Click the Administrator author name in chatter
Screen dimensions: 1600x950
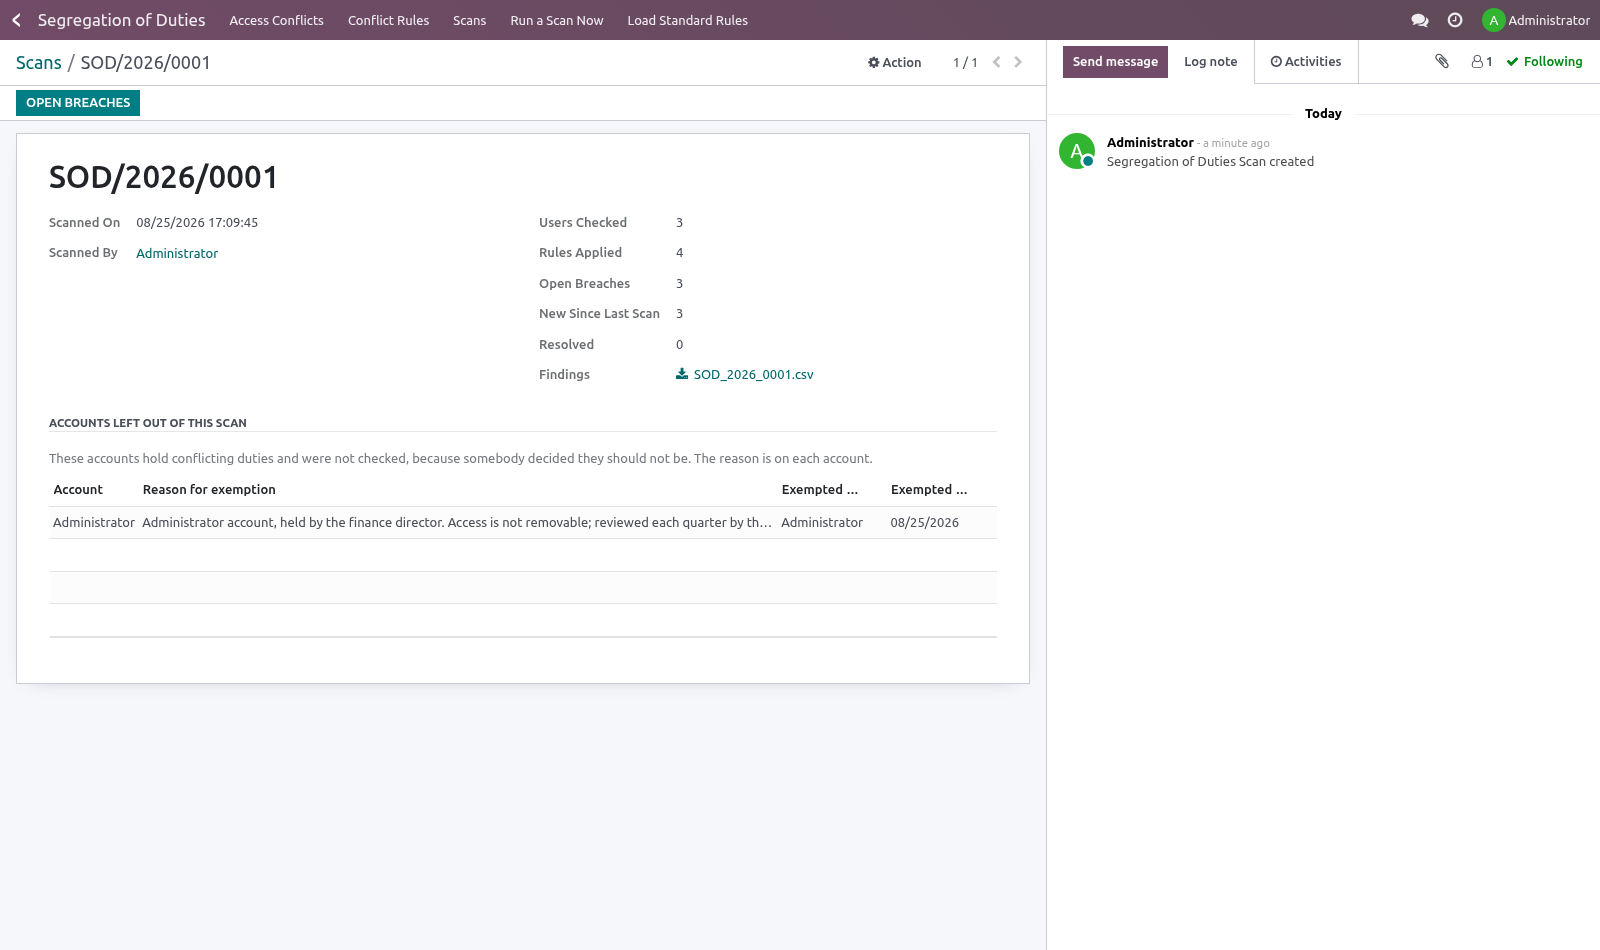(1150, 143)
